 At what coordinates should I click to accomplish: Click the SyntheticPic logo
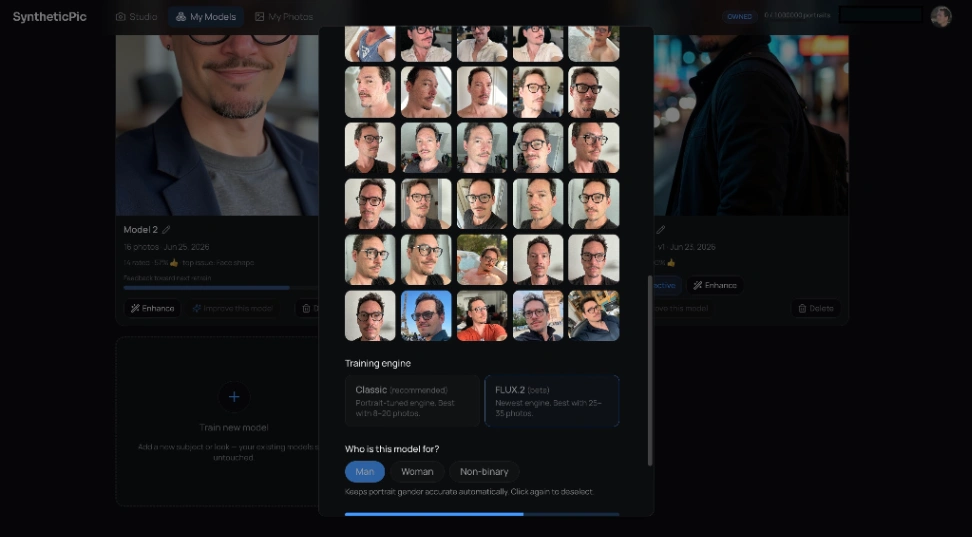pyautogui.click(x=50, y=17)
